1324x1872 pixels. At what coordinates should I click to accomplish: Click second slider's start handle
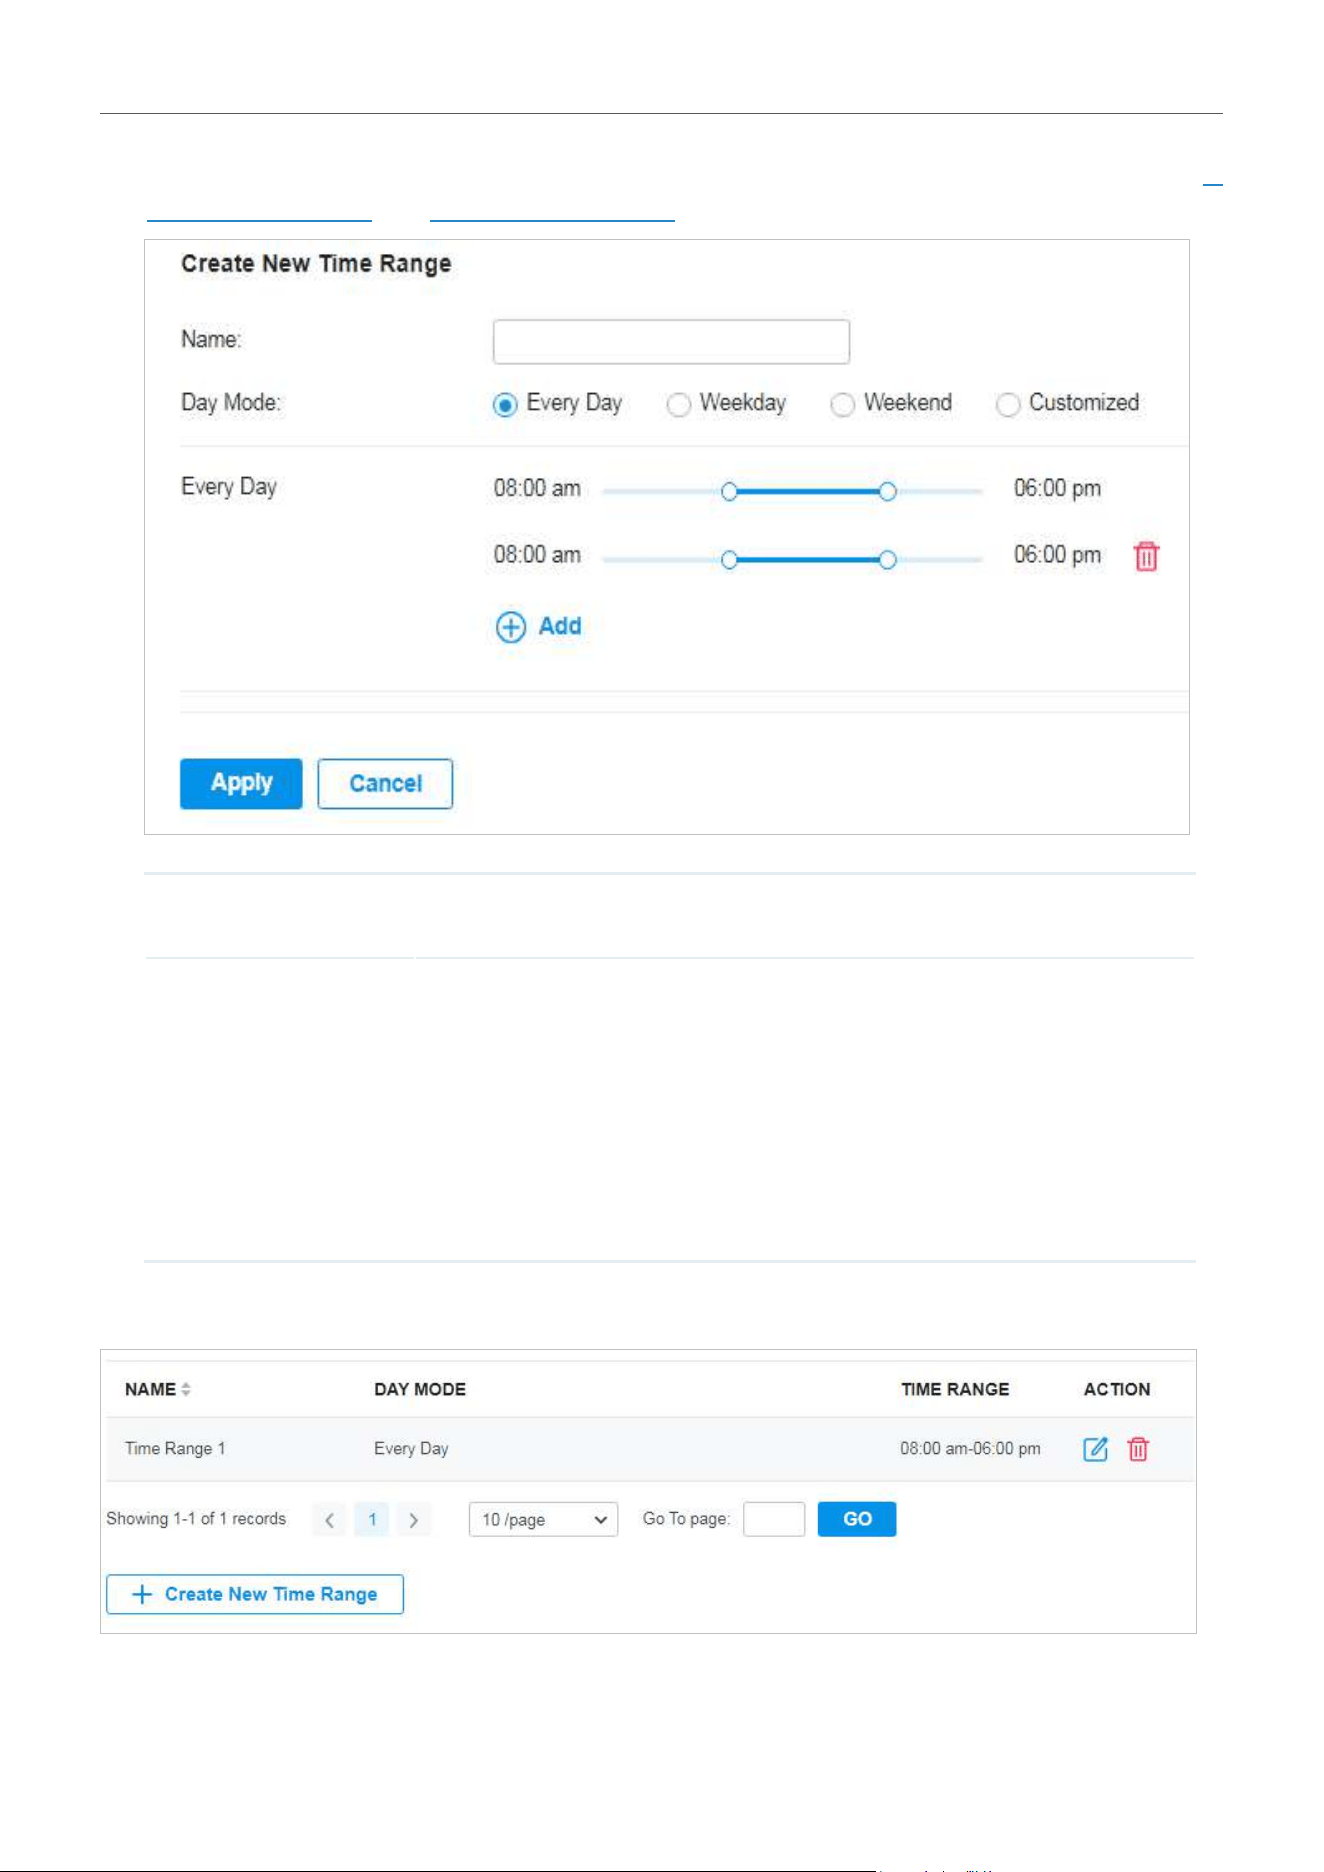click(729, 560)
